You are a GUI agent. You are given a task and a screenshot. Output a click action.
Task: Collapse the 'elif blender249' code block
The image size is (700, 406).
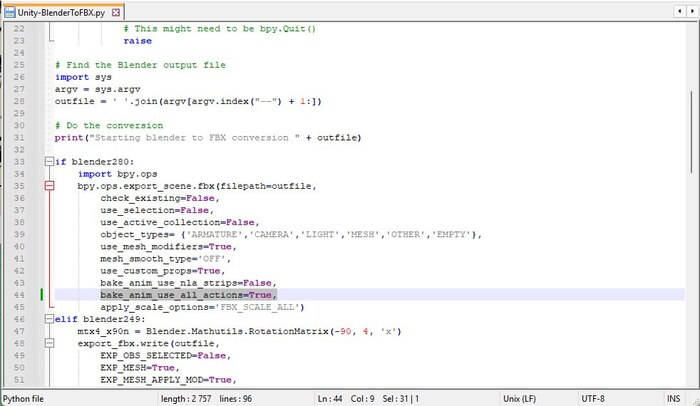pos(47,319)
